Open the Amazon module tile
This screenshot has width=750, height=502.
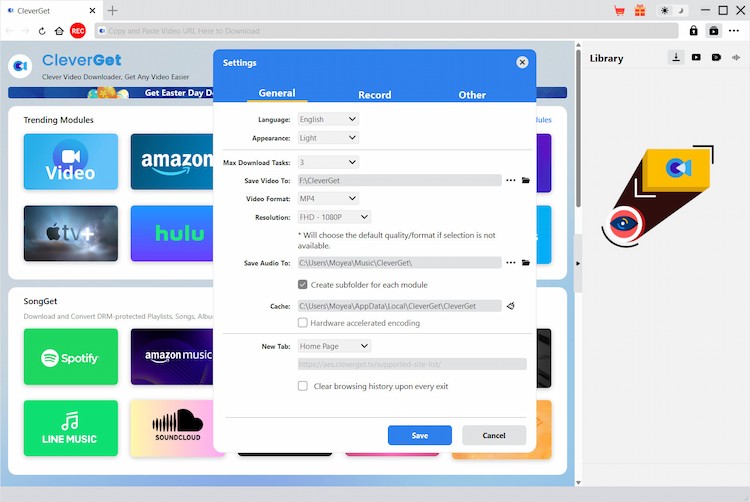tap(172, 162)
